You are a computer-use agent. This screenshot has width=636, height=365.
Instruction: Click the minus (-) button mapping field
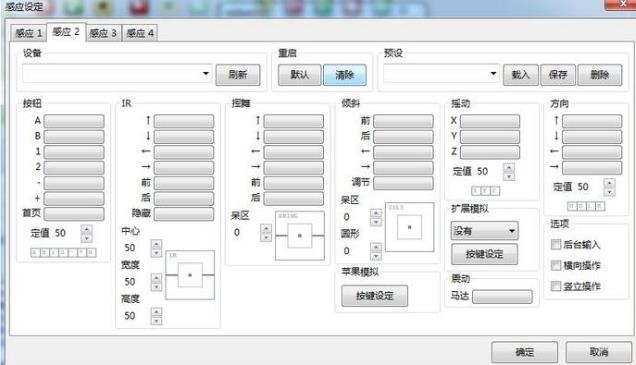tap(74, 182)
